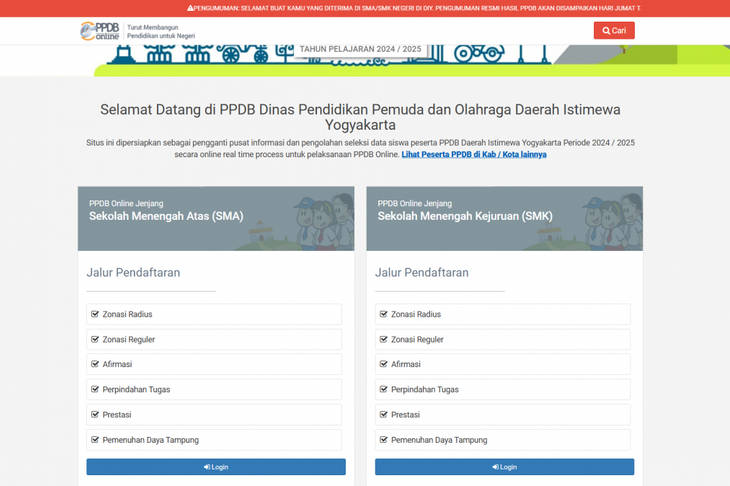
Task: Select Perpindahan Tugas under SMA
Action: (214, 389)
